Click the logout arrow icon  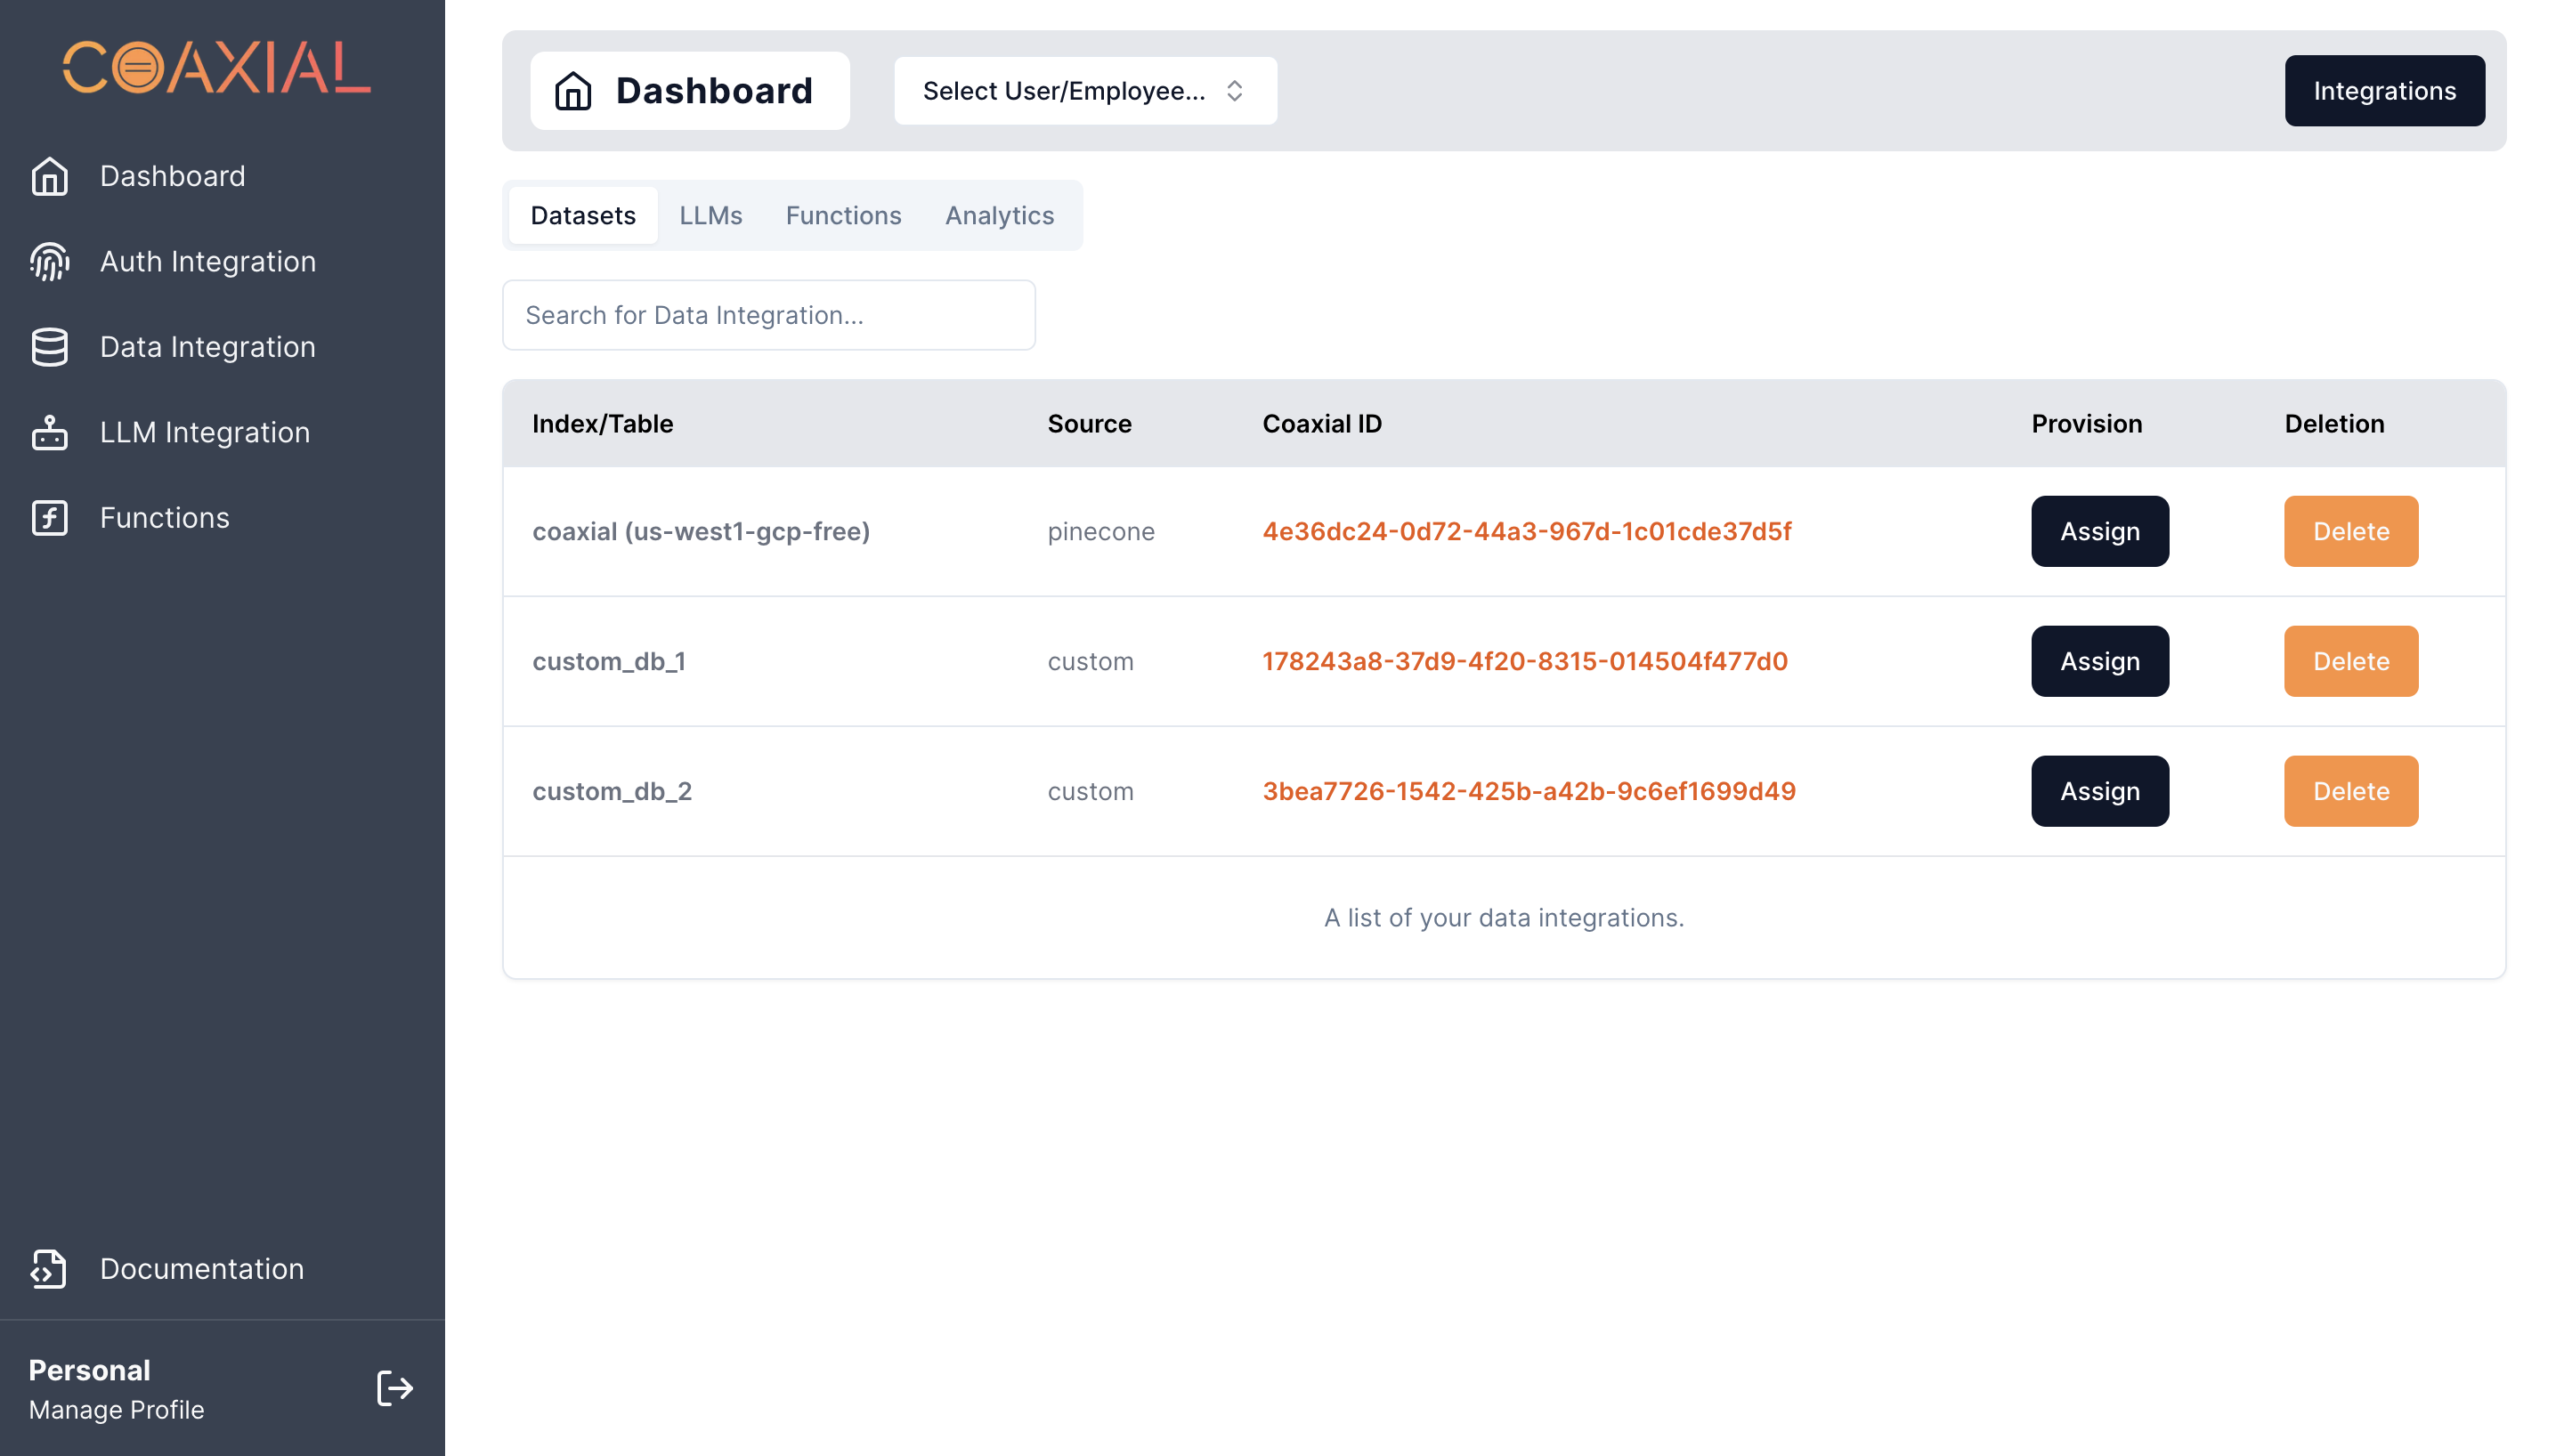[394, 1388]
